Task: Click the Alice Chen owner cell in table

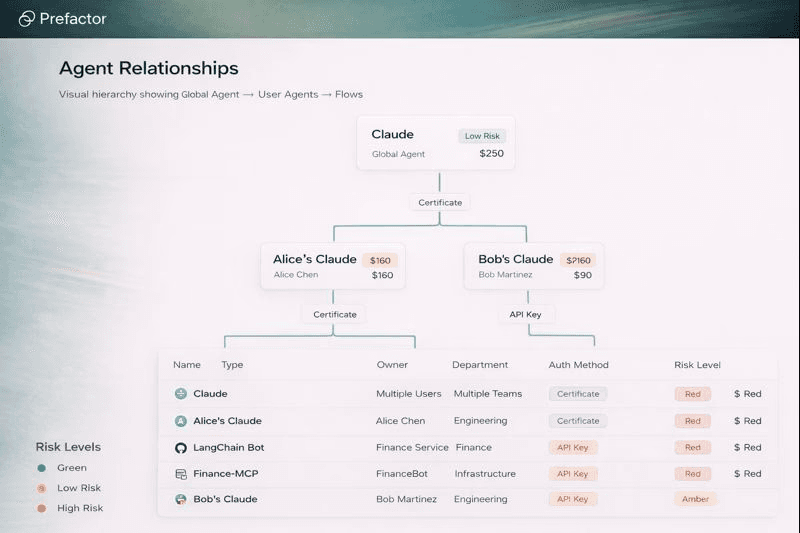Action: click(x=400, y=421)
